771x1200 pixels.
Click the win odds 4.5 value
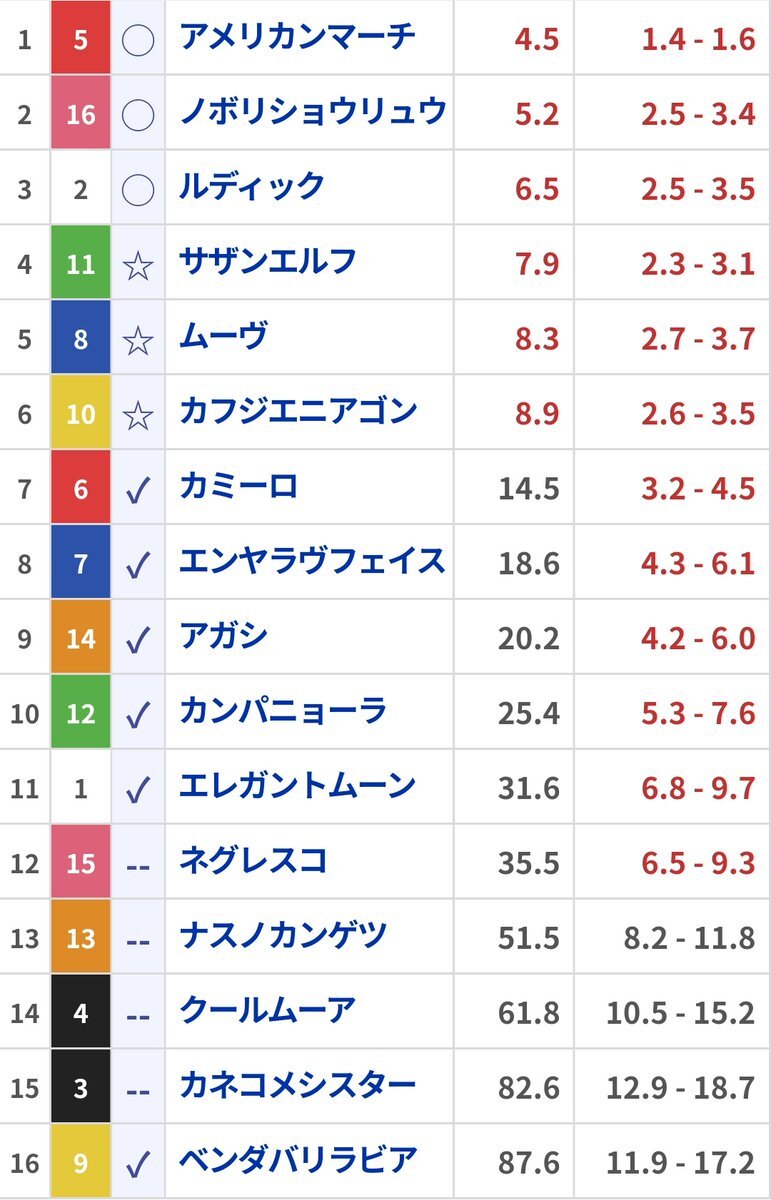coord(537,40)
